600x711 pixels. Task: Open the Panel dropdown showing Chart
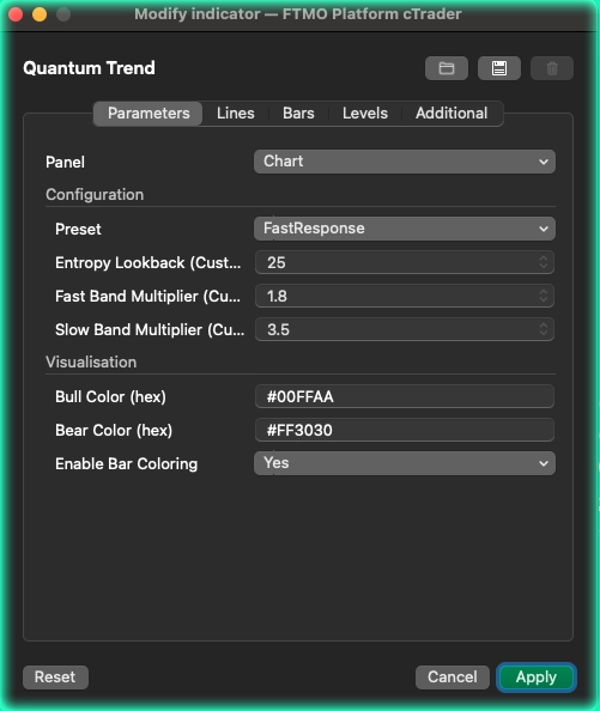(x=405, y=161)
